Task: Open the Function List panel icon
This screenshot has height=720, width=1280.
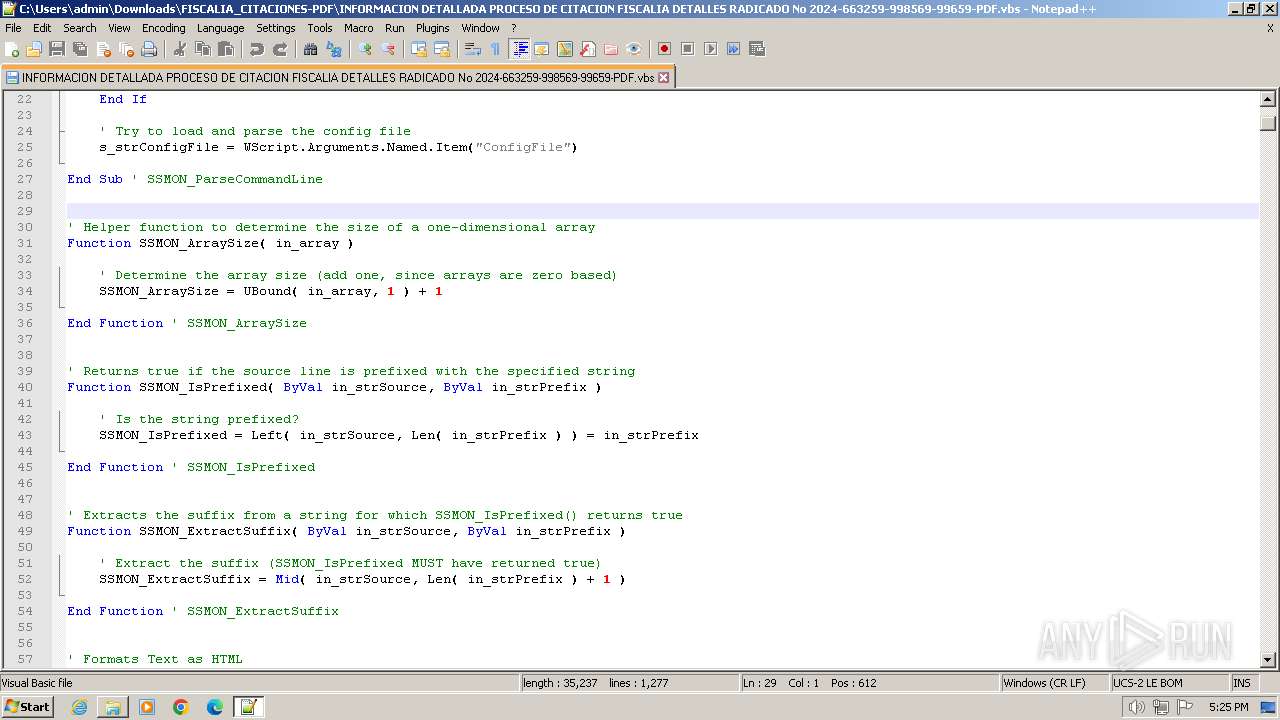Action: [x=588, y=49]
